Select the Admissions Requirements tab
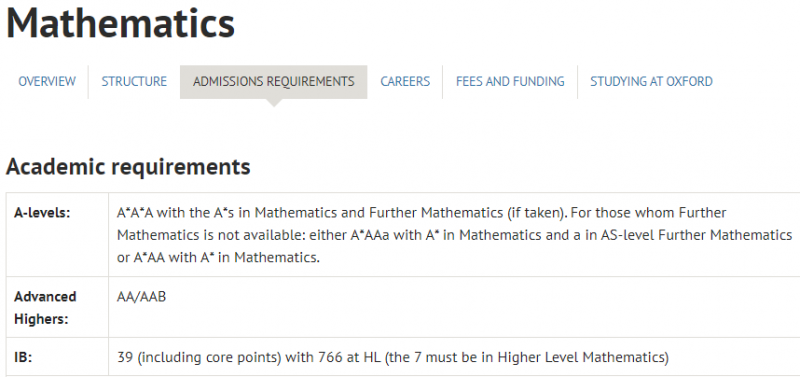This screenshot has width=800, height=377. click(x=273, y=82)
